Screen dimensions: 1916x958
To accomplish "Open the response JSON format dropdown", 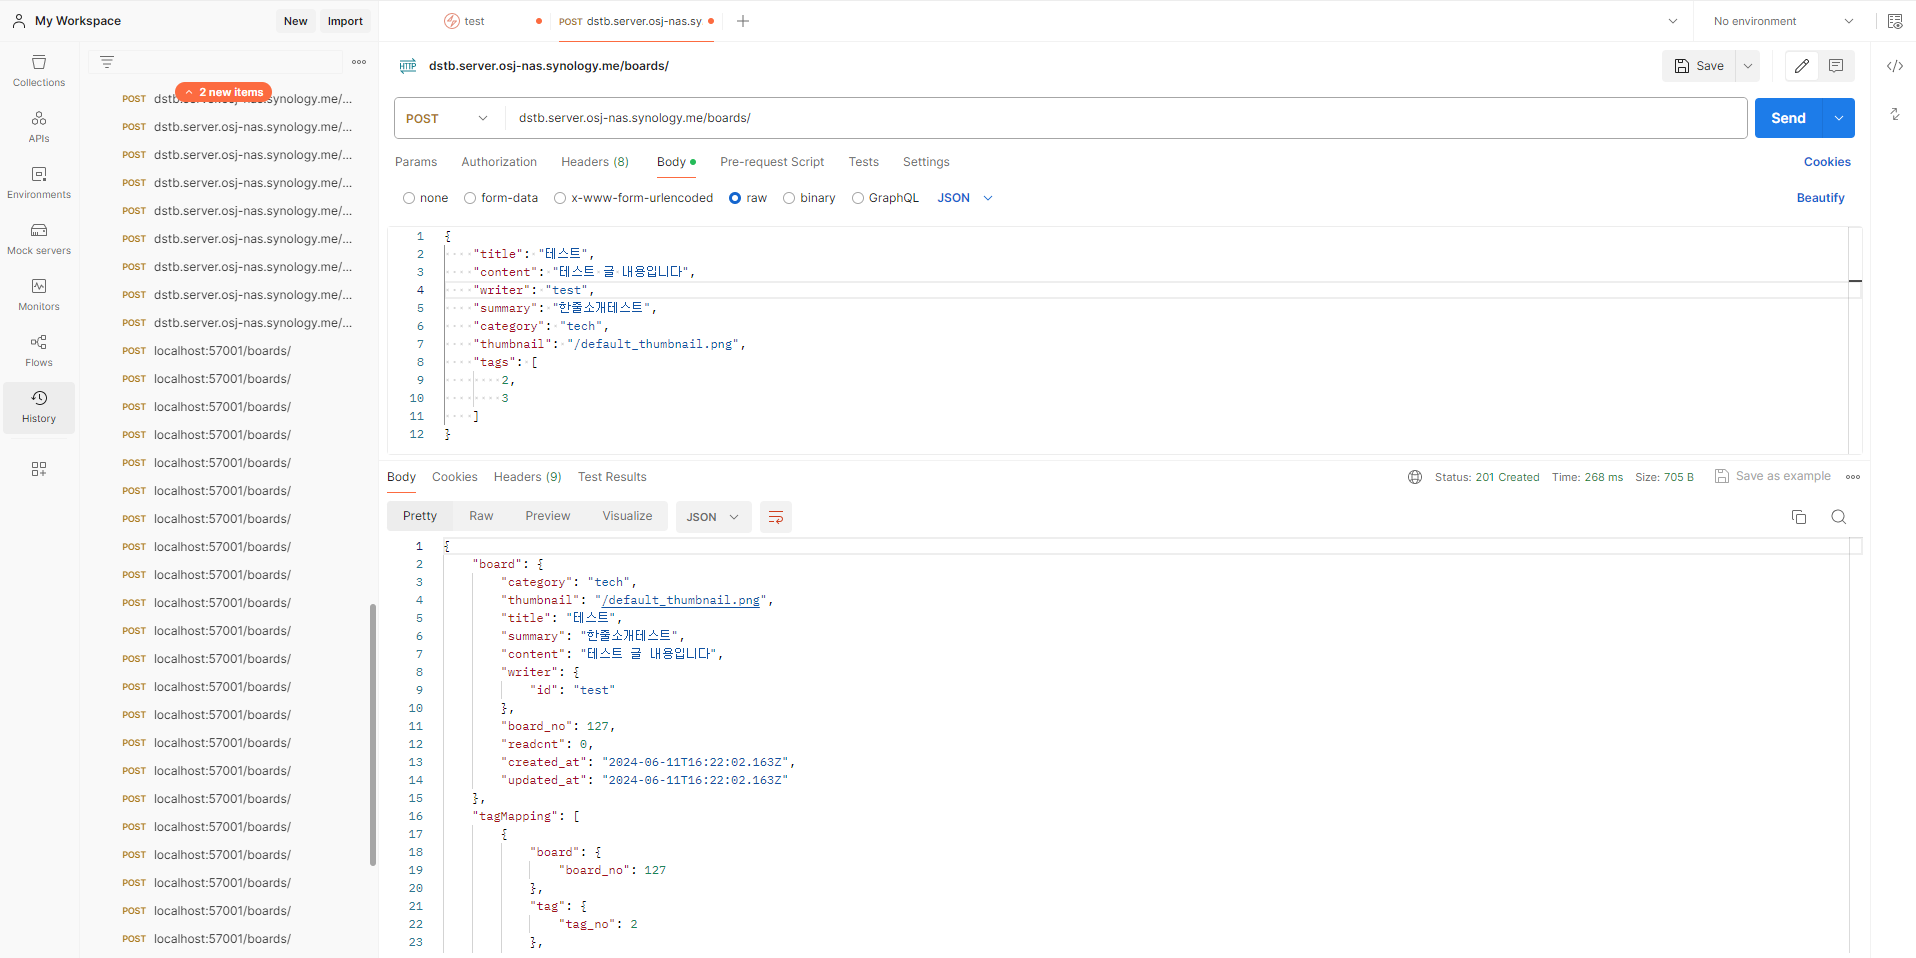I will pos(713,517).
